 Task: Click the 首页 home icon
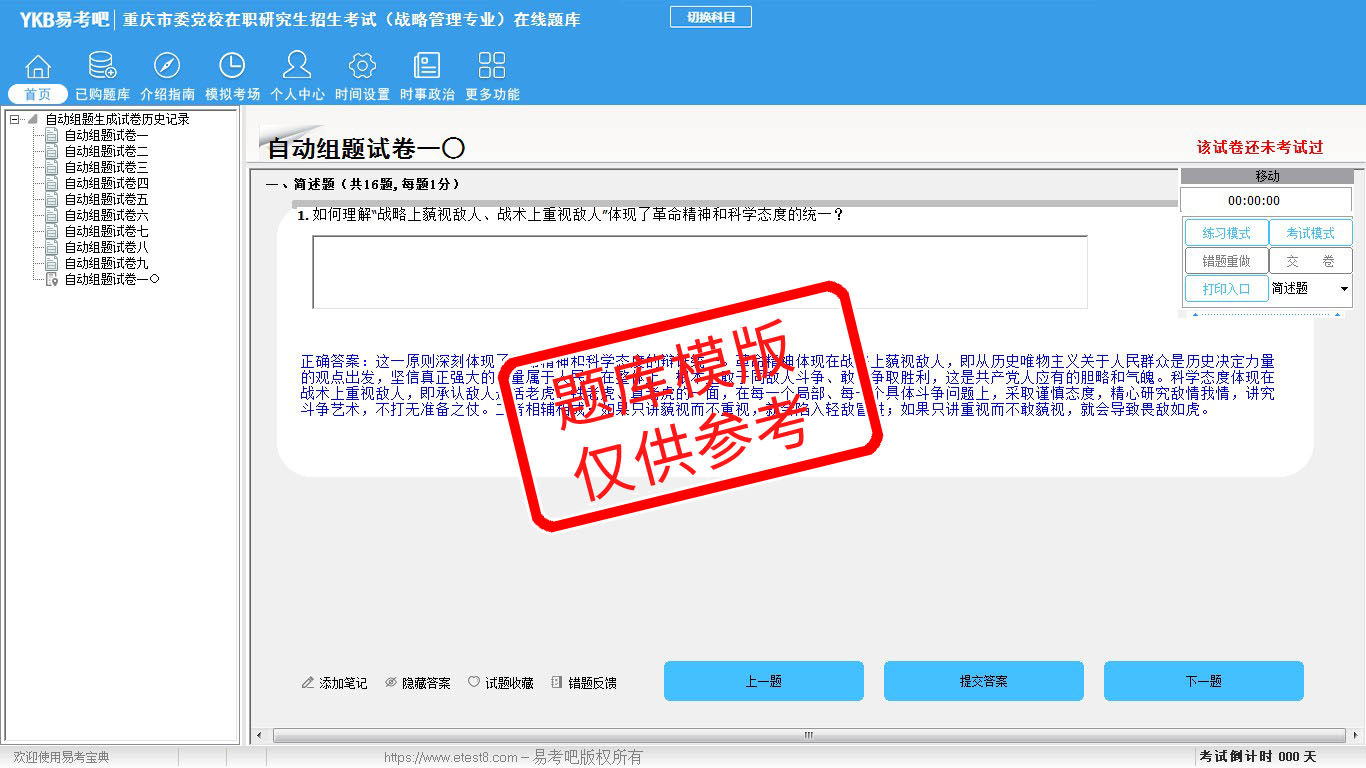tap(38, 67)
